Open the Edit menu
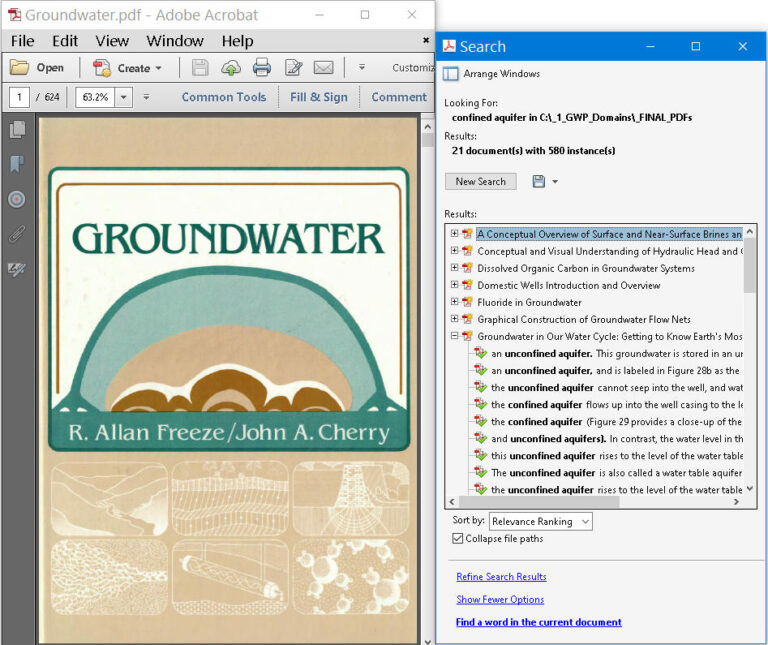This screenshot has width=768, height=645. tap(65, 41)
